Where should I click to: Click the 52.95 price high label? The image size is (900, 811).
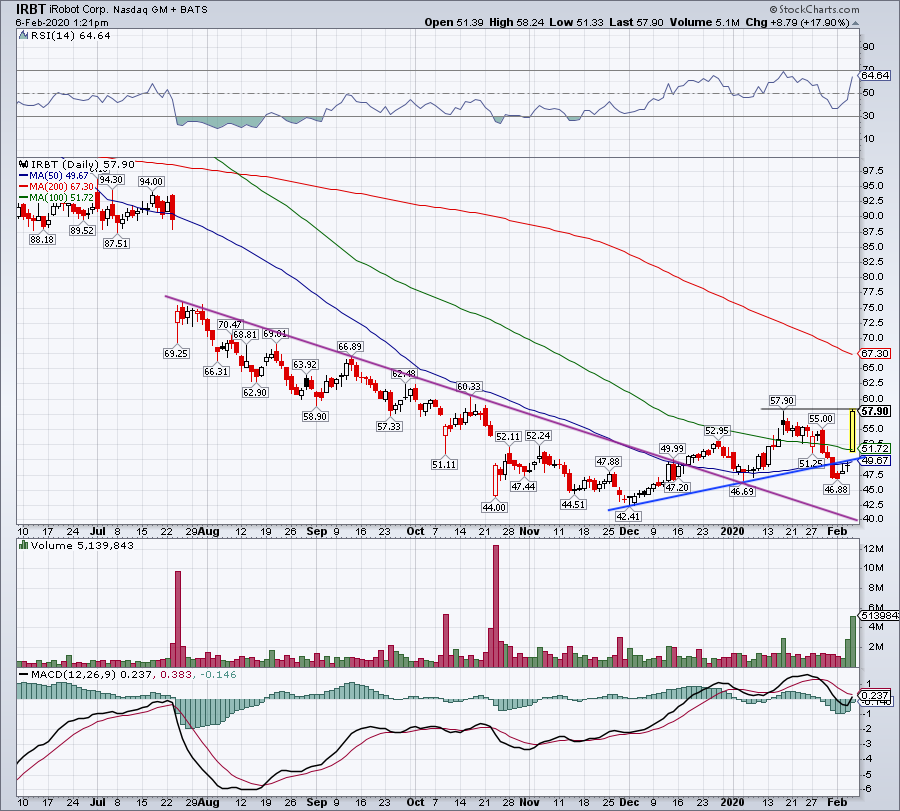pyautogui.click(x=717, y=430)
